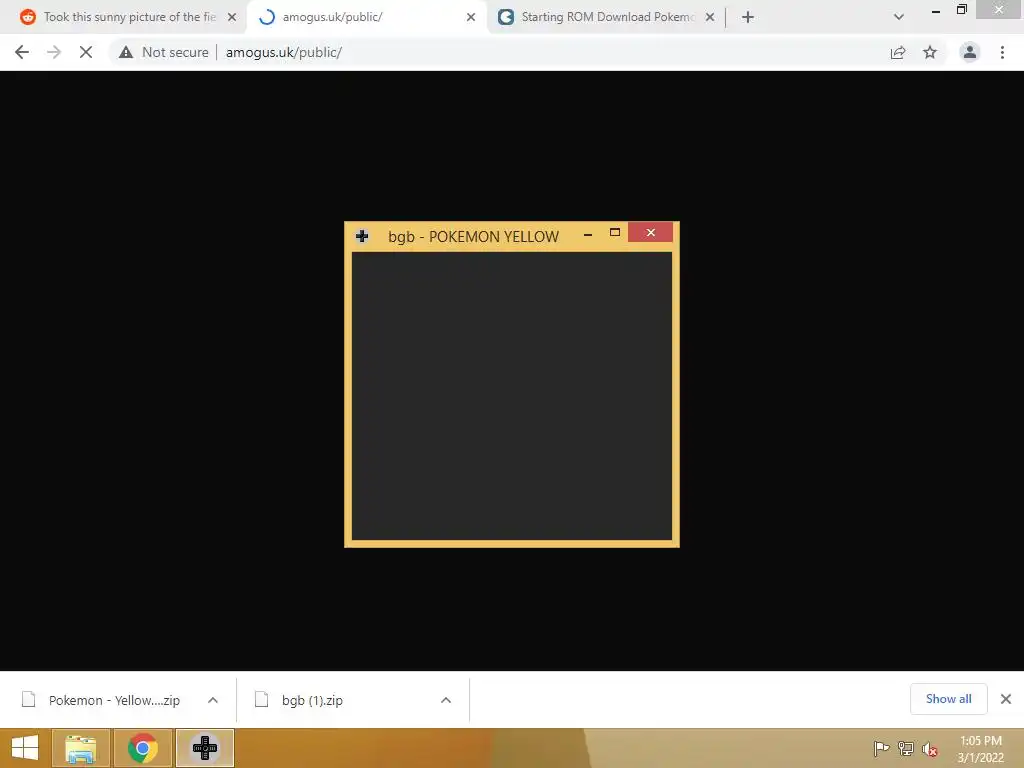Switch to the amogus.uk/public/ tab
The image size is (1024, 768).
pos(366,17)
